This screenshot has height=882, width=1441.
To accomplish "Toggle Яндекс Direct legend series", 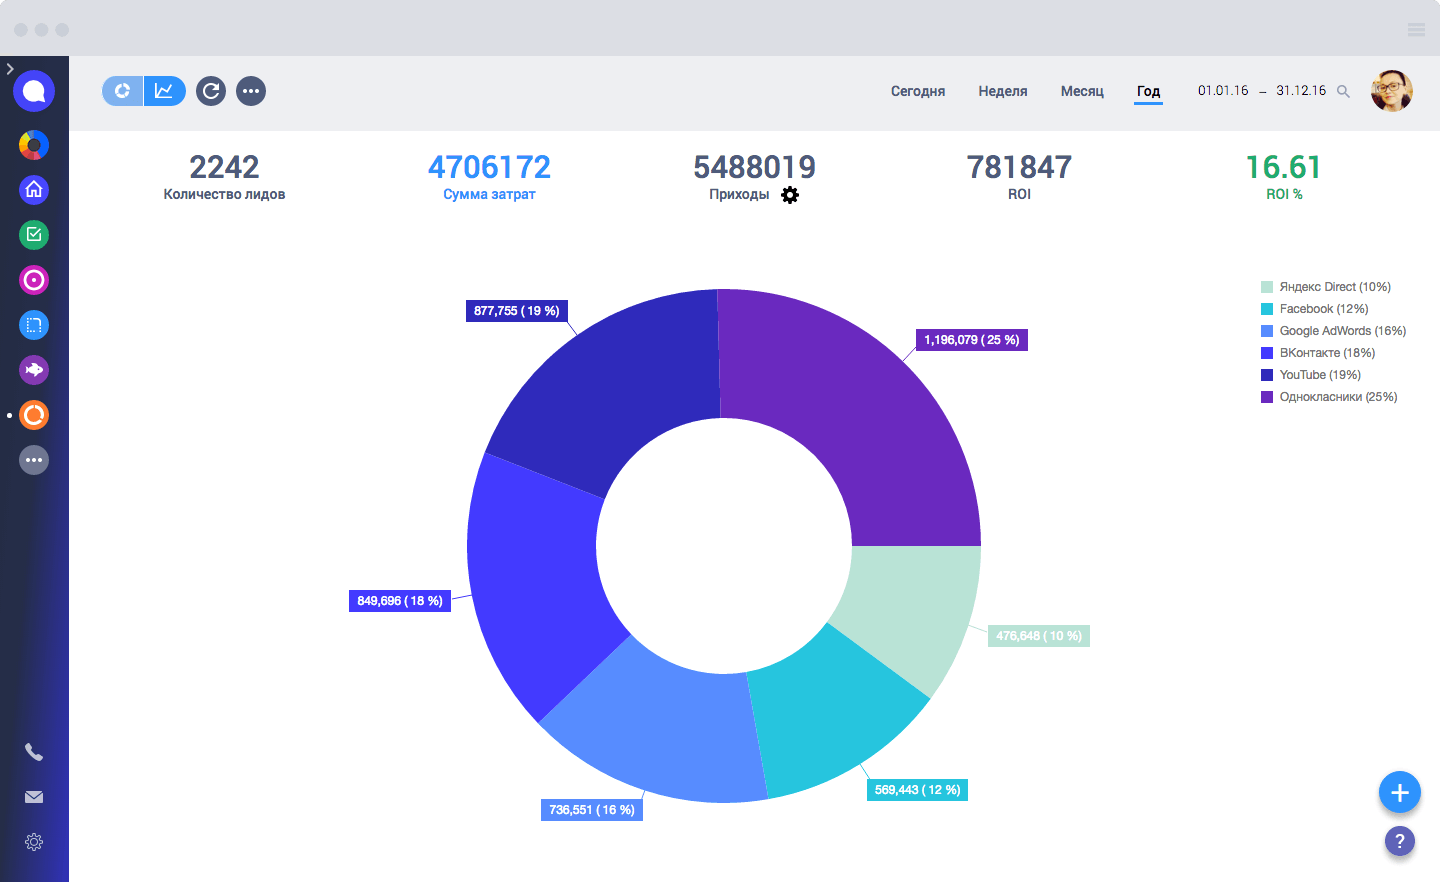I will click(1334, 287).
